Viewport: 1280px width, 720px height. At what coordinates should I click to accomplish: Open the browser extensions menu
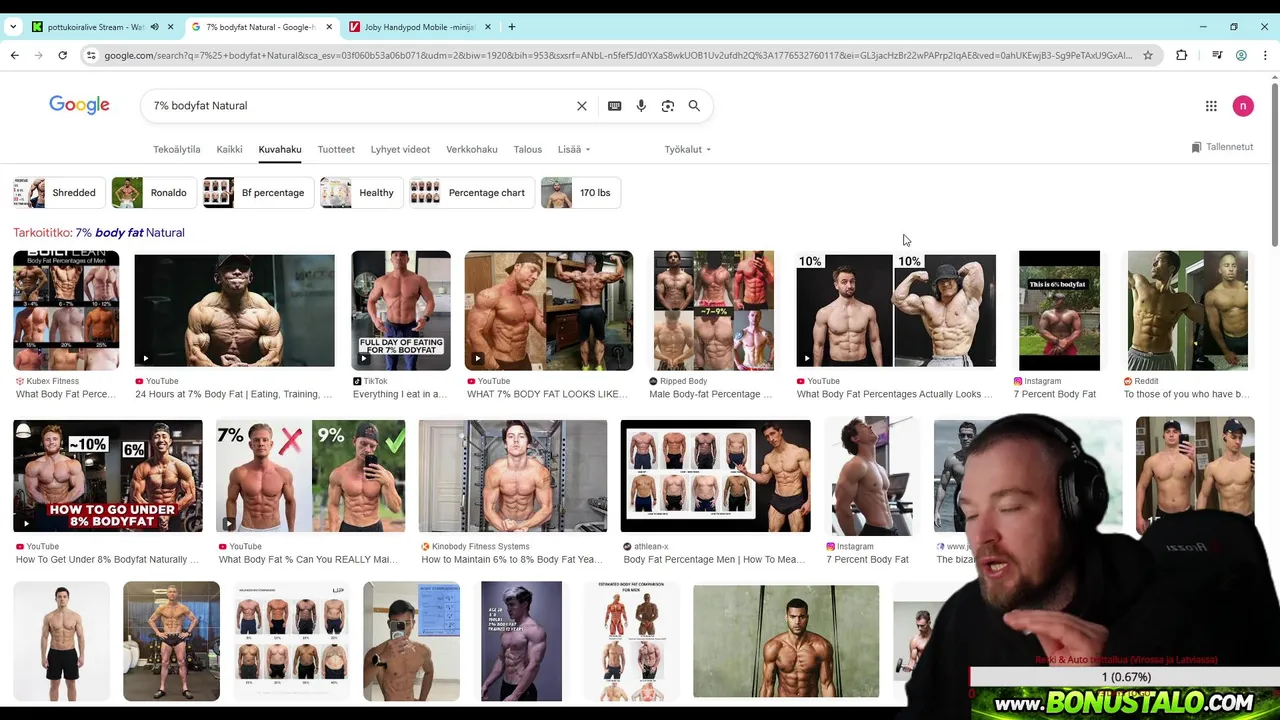[1182, 55]
